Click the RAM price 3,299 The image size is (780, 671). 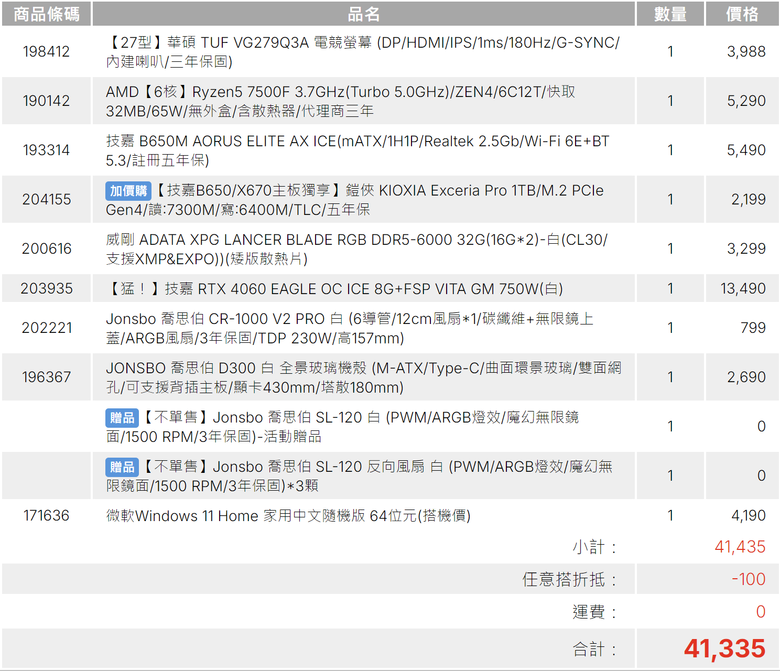pos(746,248)
